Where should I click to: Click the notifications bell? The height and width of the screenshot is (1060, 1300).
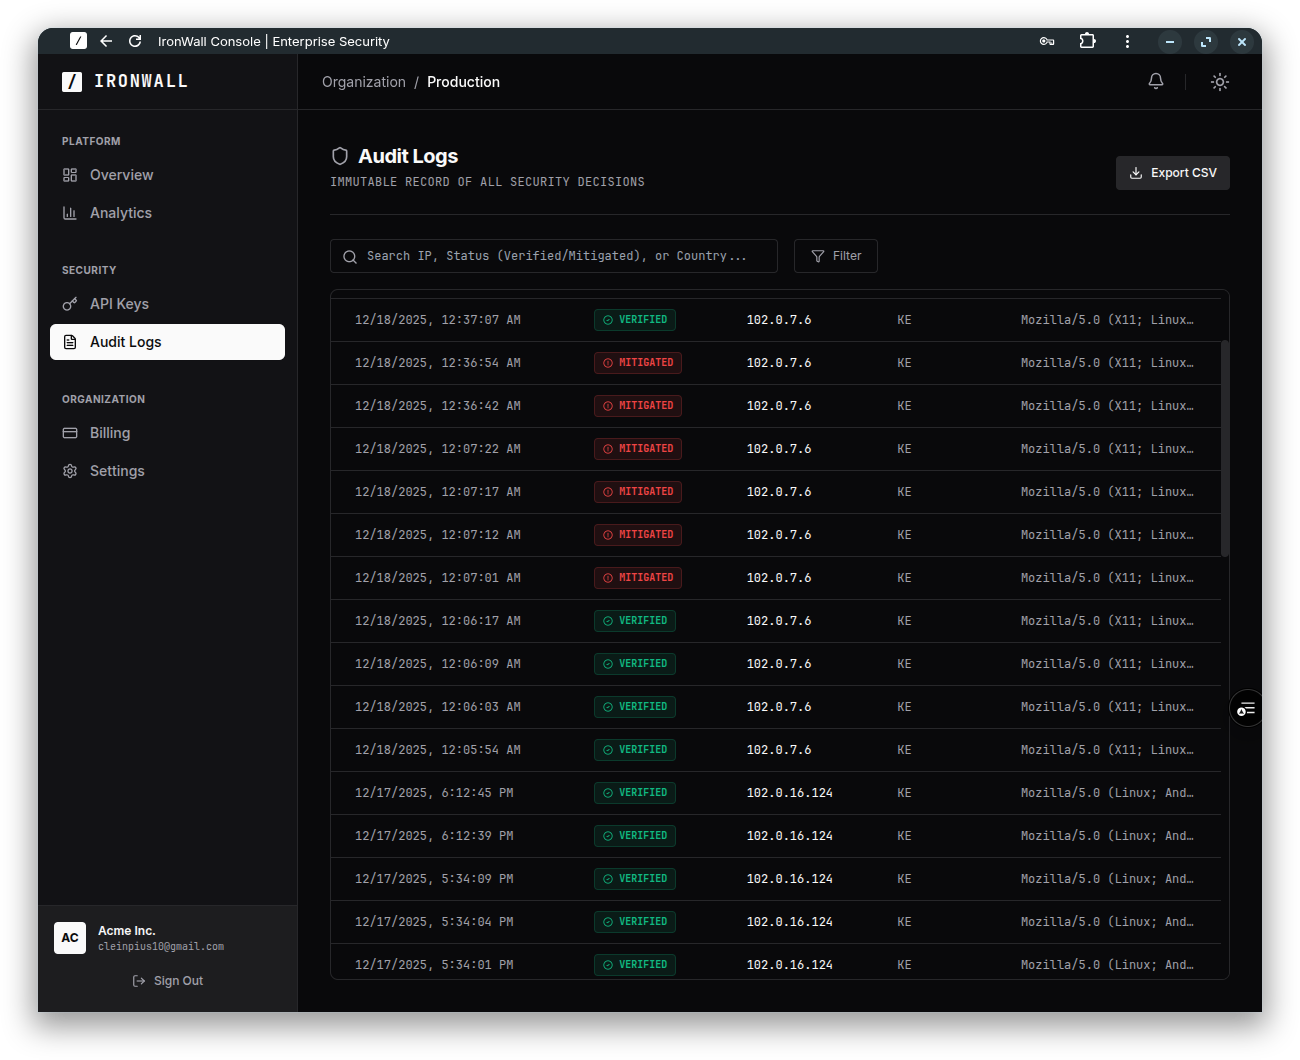(x=1156, y=81)
